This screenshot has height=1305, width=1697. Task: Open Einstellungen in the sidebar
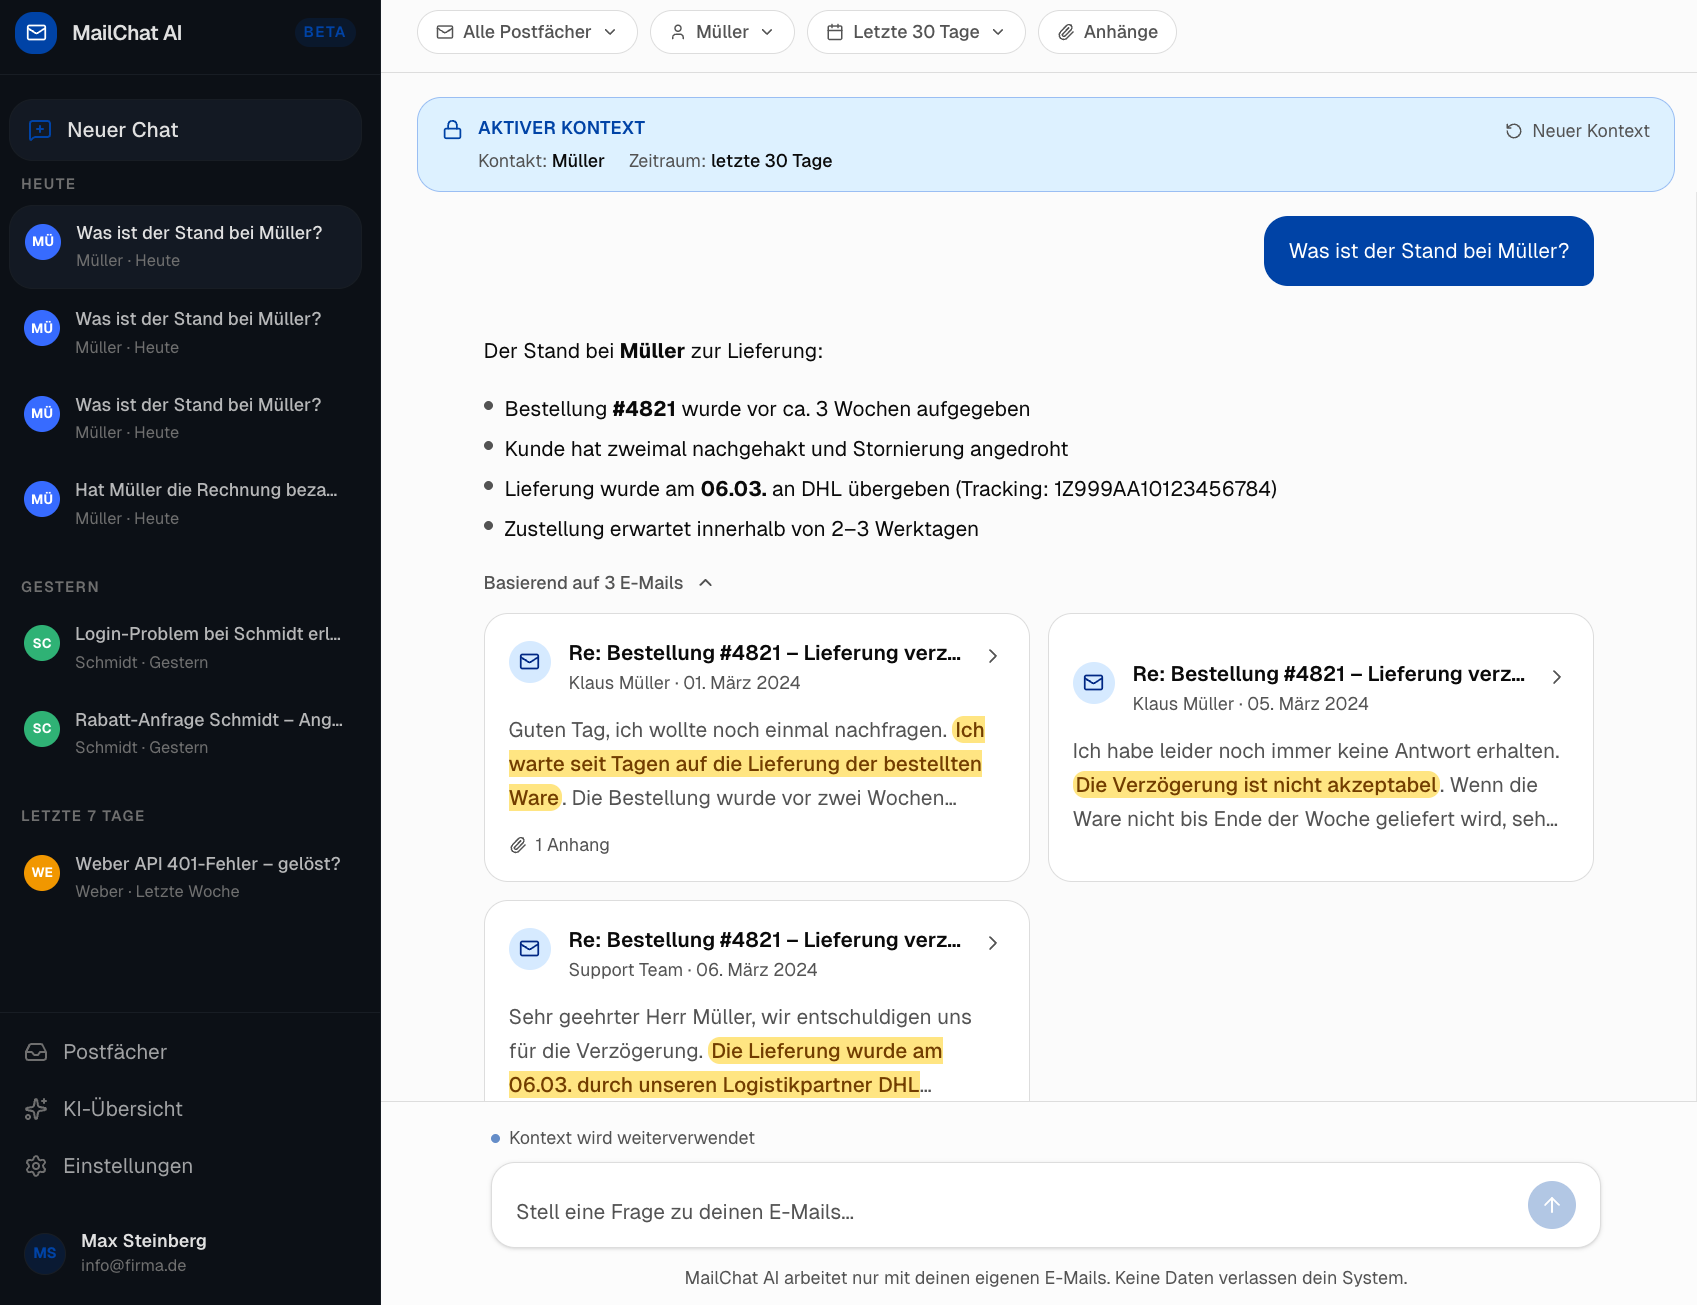tap(127, 1166)
